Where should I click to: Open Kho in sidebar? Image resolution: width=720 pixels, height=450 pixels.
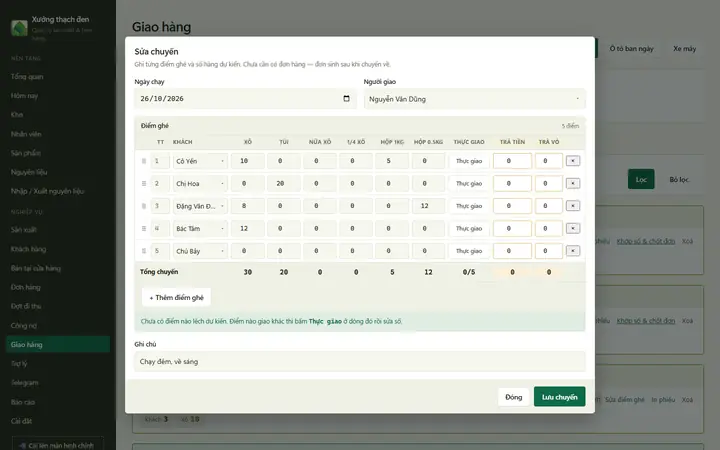click(x=58, y=115)
